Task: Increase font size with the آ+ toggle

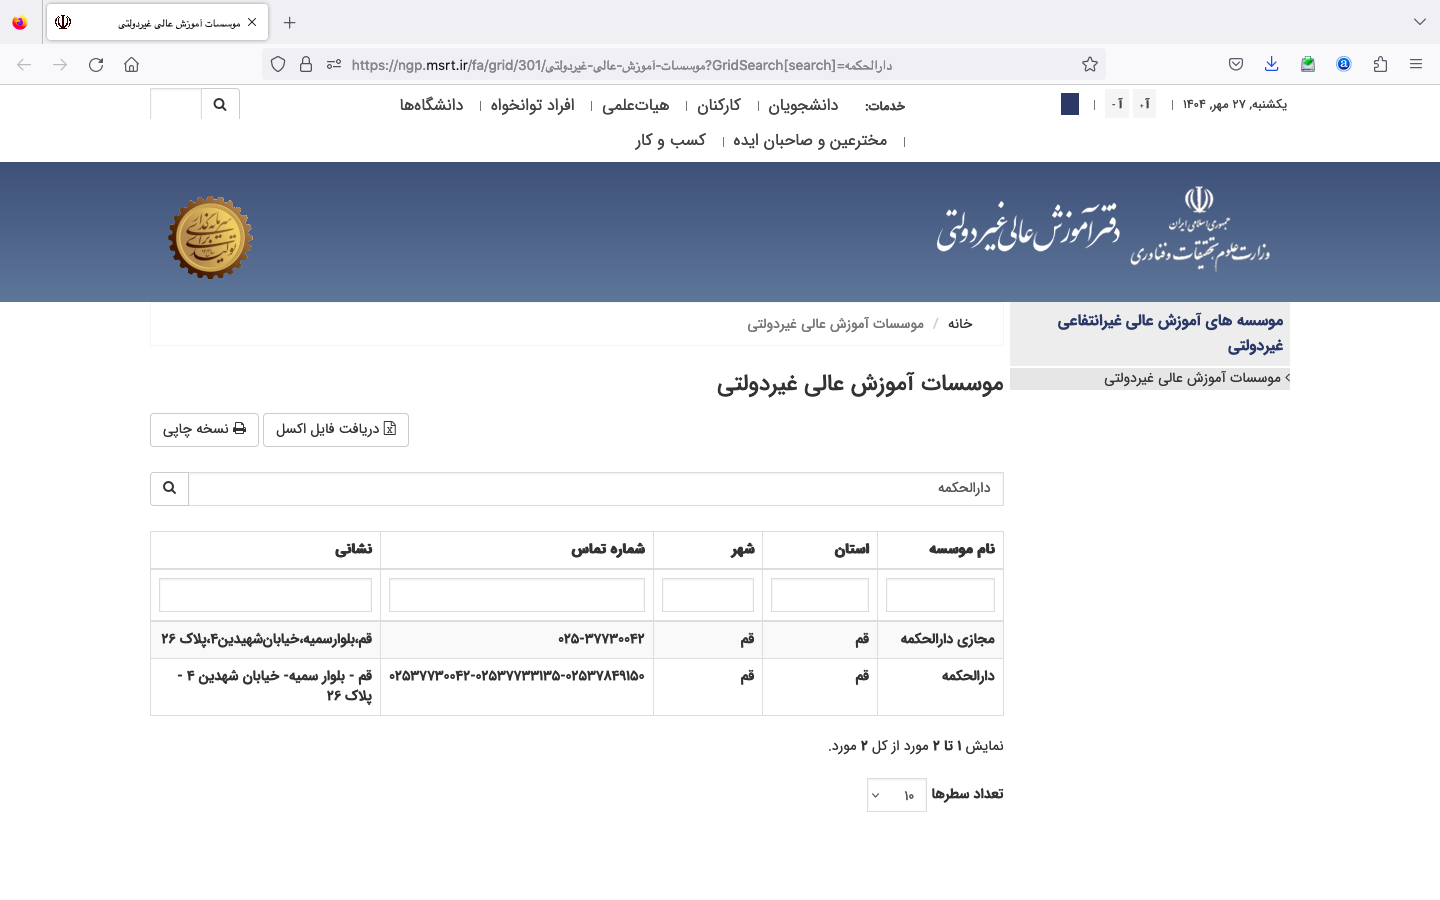Action: (x=1144, y=104)
